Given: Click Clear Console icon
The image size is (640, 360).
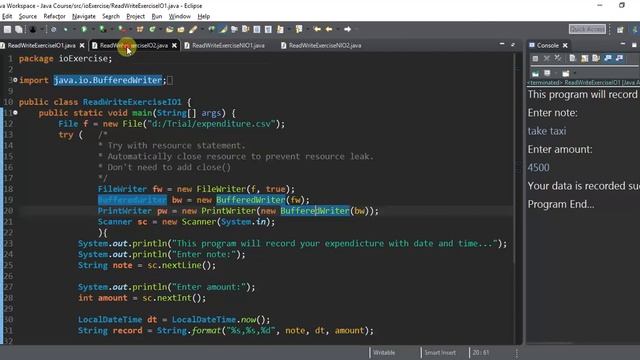Looking at the screenshot, I should [x=573, y=58].
